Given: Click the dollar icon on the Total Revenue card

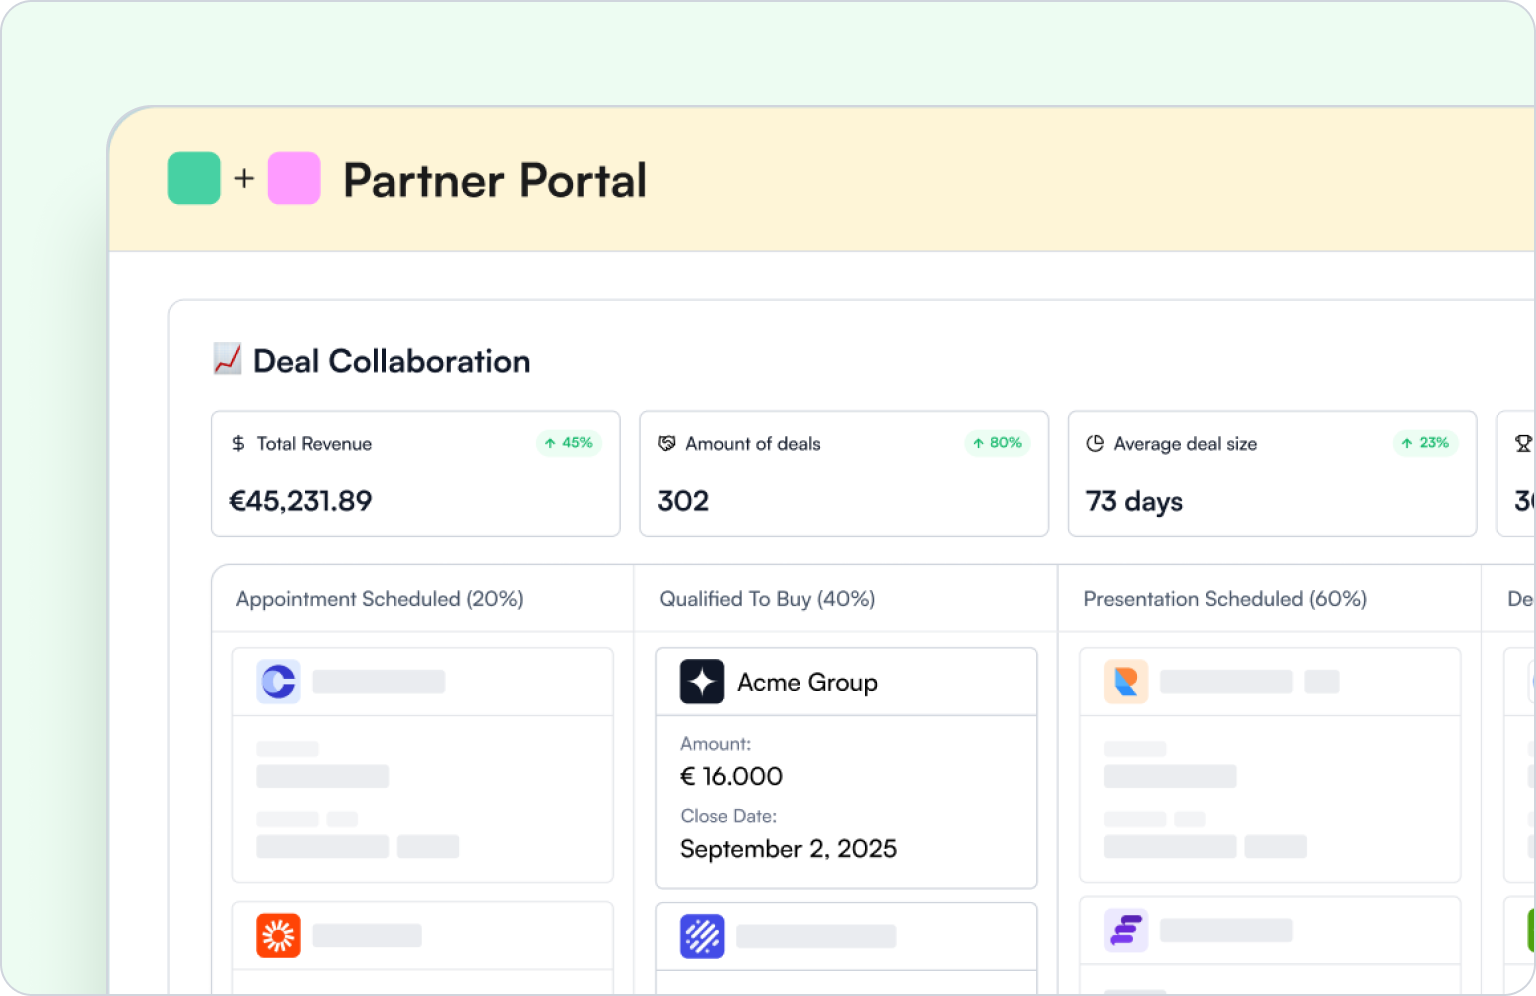Looking at the screenshot, I should coord(237,443).
